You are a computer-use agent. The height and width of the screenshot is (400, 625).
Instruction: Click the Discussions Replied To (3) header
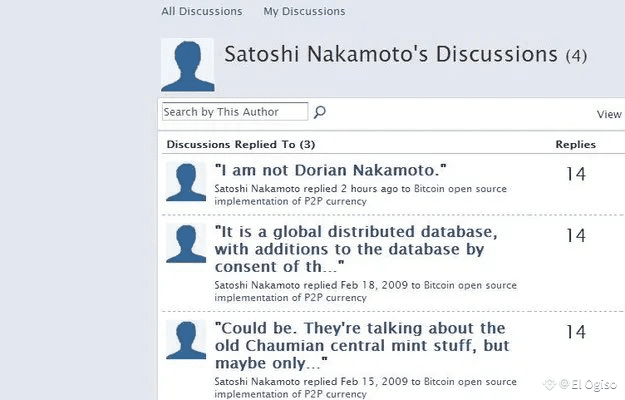pos(241,145)
